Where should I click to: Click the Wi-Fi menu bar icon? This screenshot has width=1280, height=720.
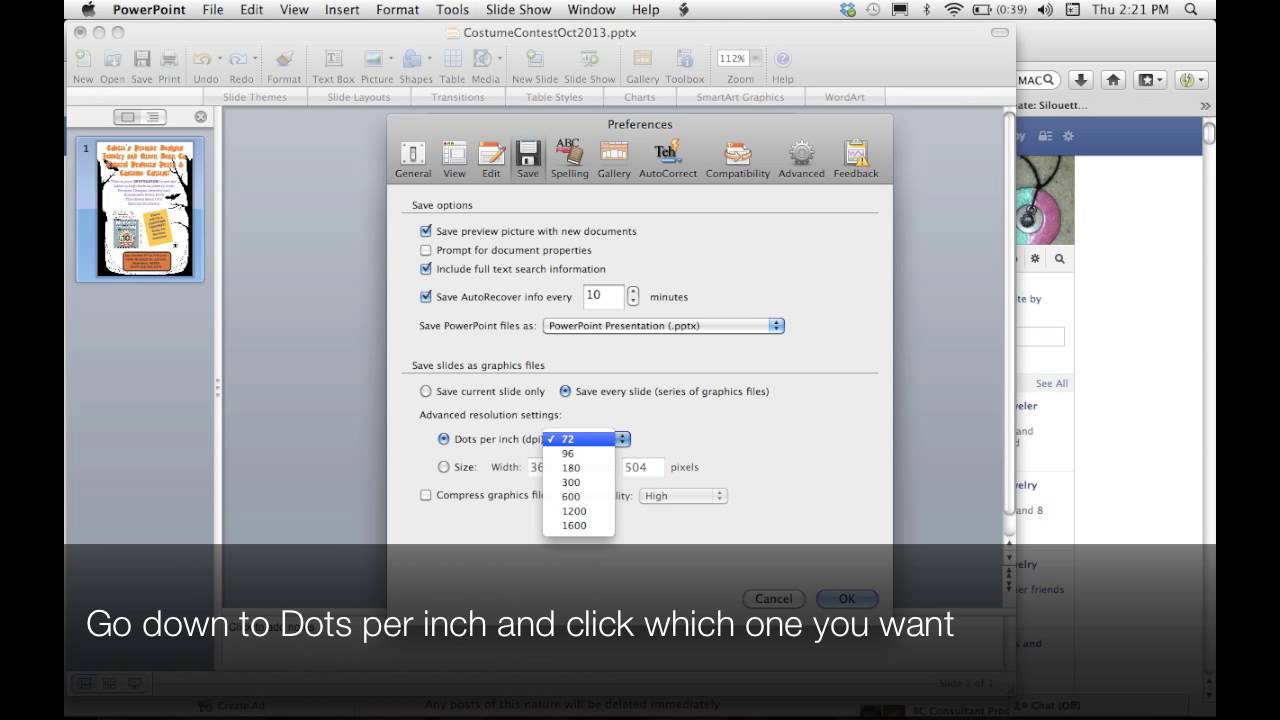tap(953, 9)
